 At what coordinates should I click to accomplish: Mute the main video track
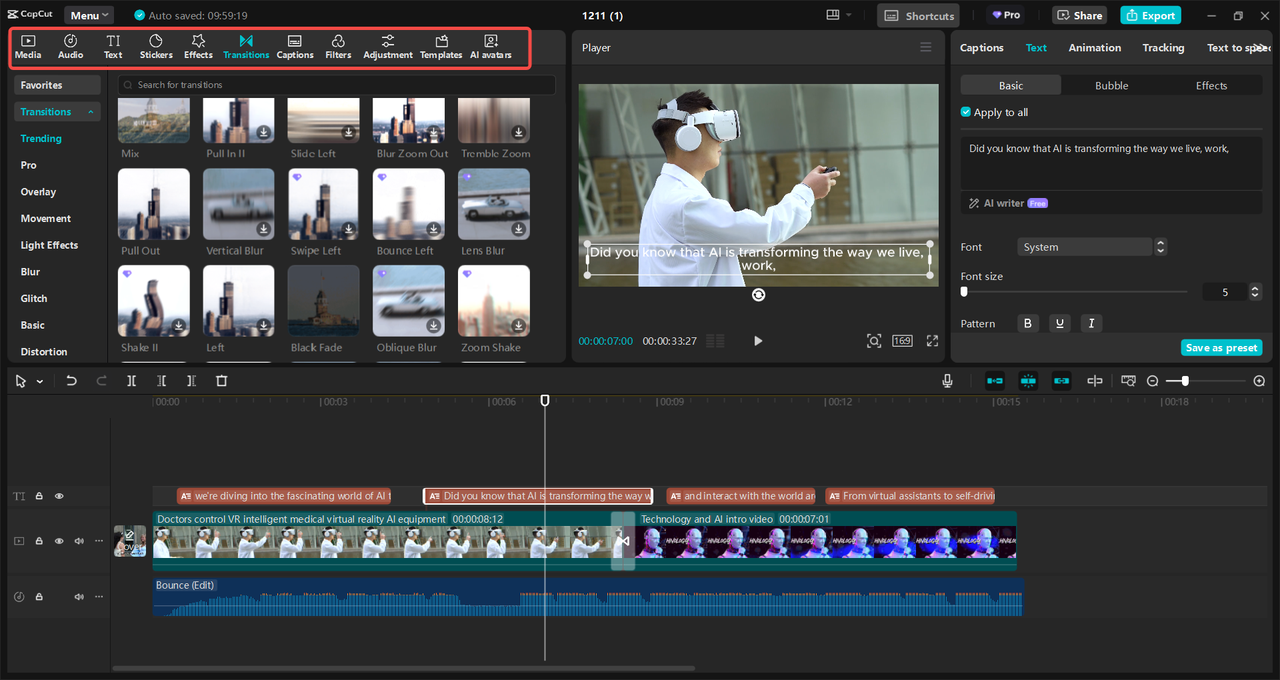coord(79,541)
